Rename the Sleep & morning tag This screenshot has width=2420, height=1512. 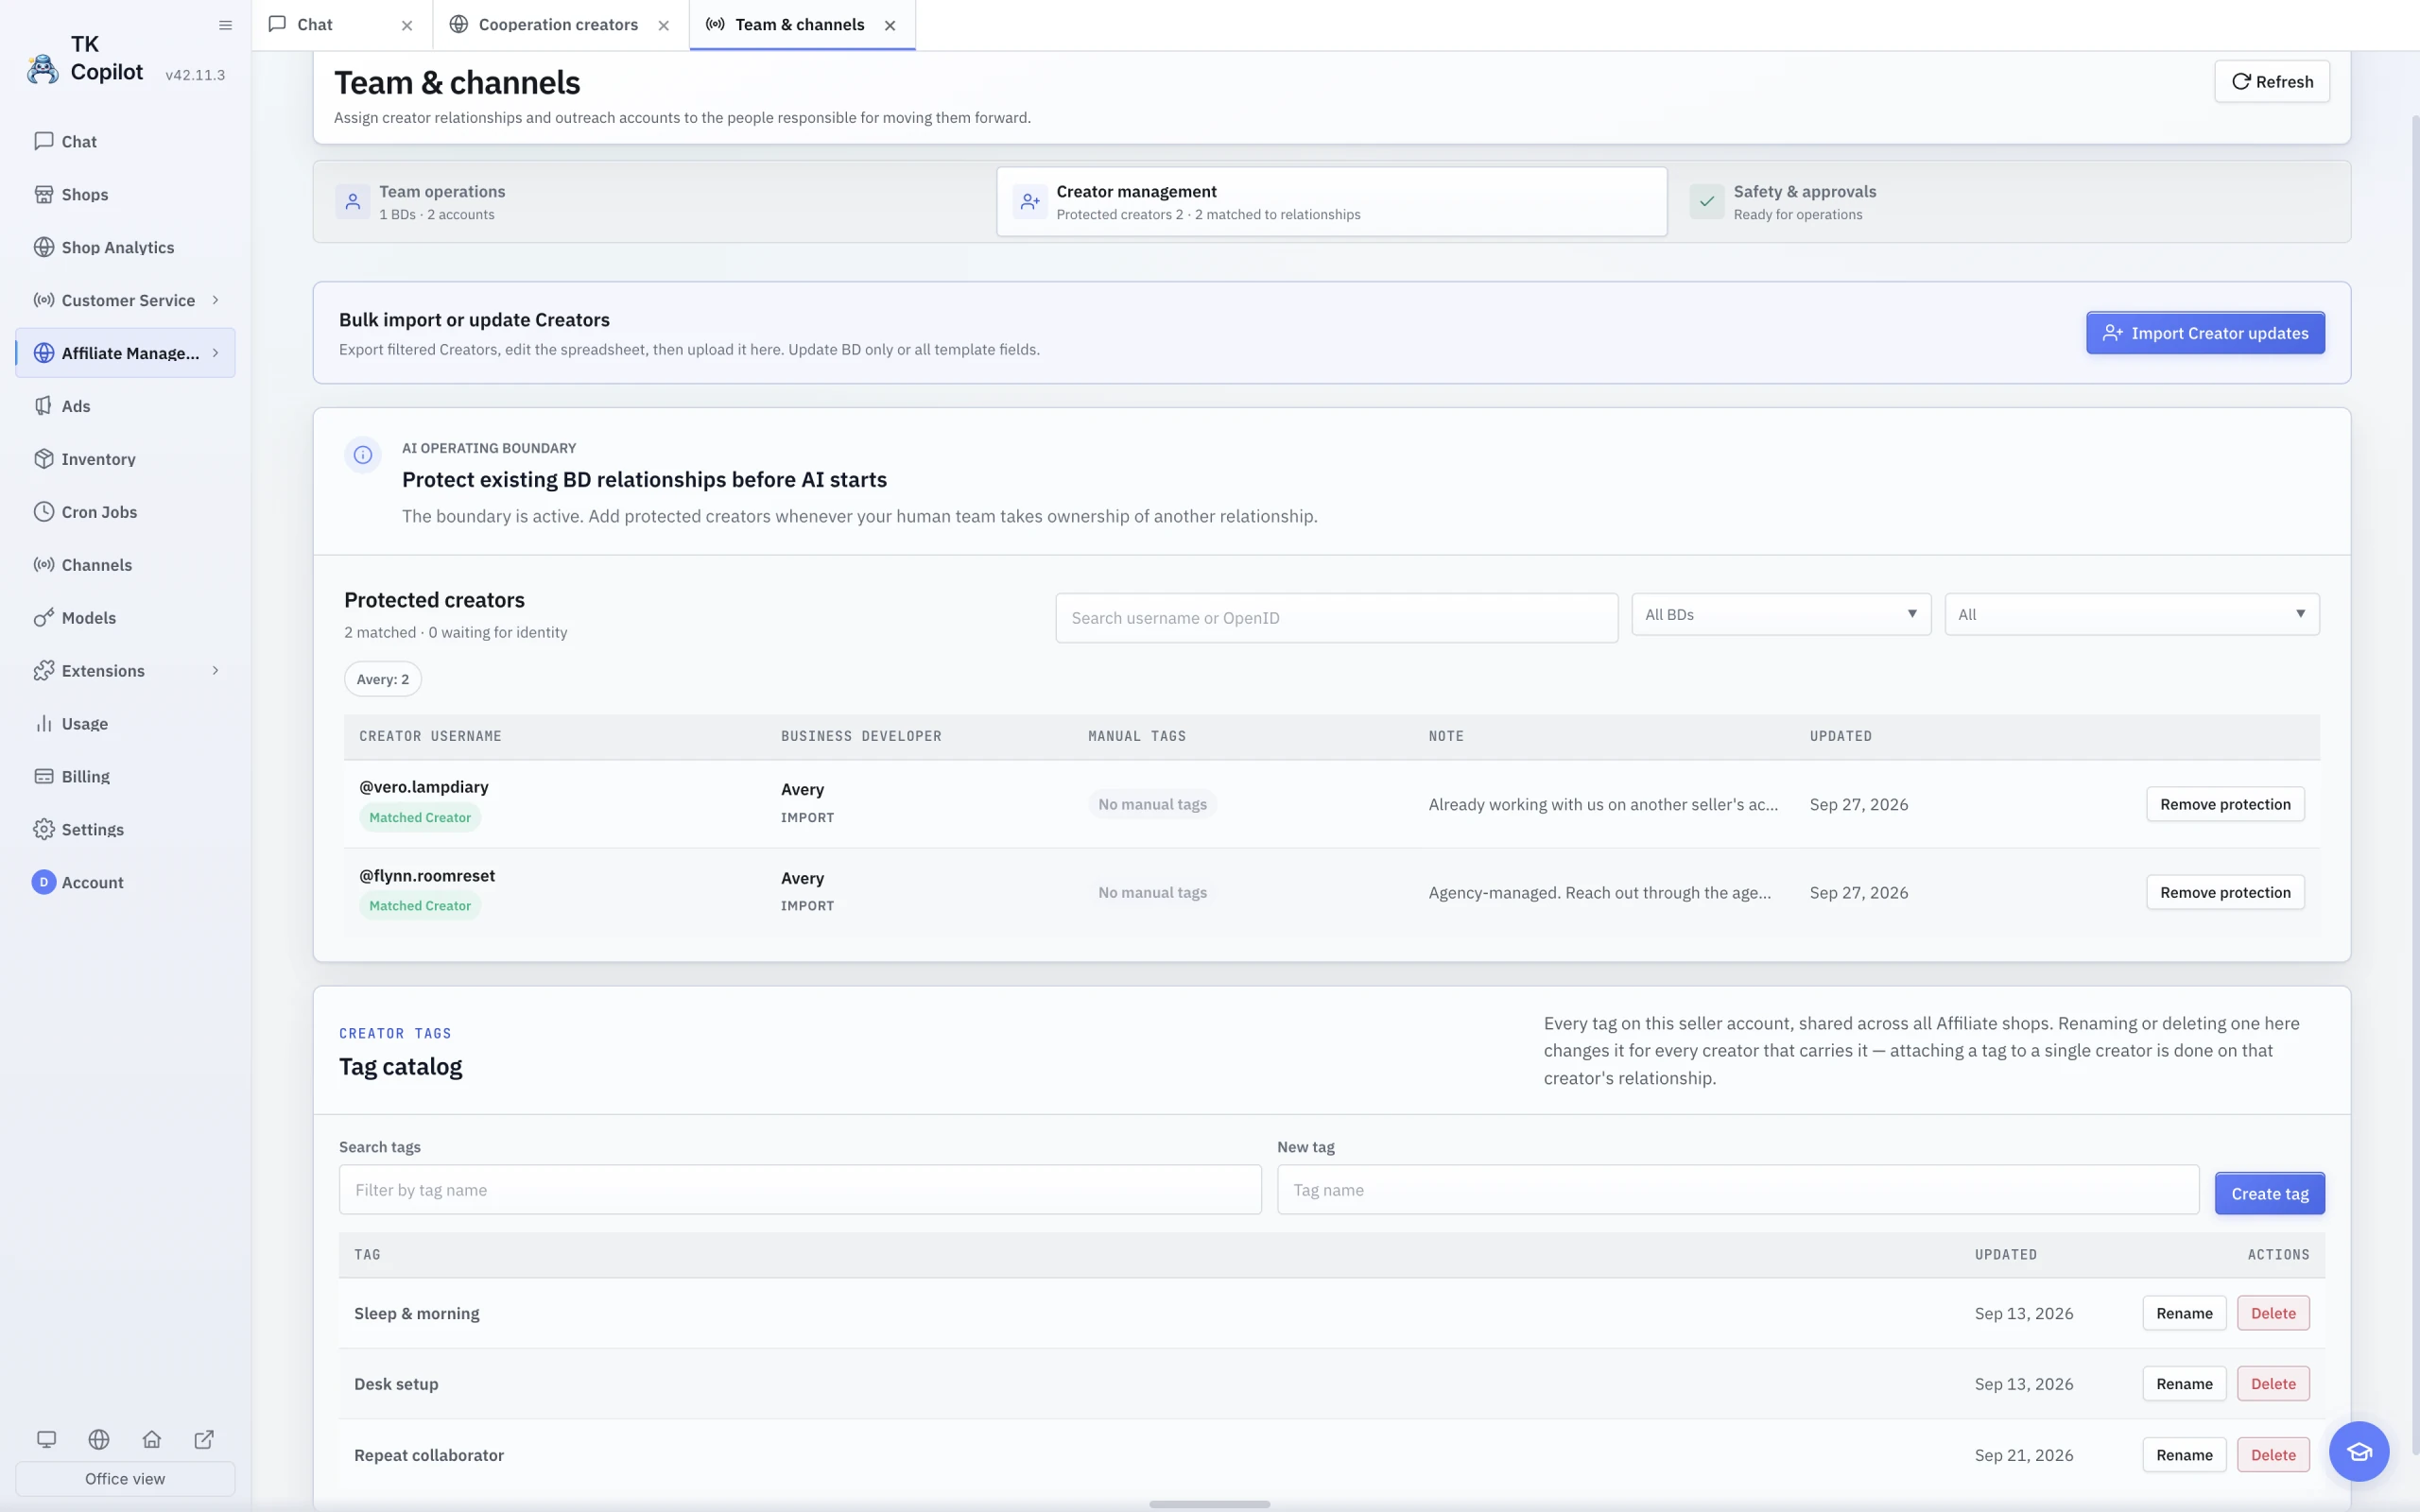[x=2184, y=1313]
